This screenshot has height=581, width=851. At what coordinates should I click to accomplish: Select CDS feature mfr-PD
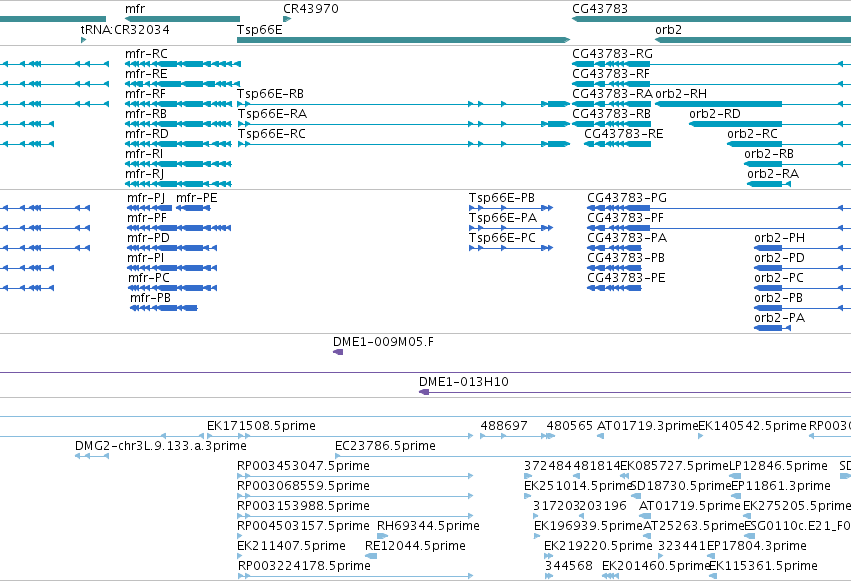148,238
